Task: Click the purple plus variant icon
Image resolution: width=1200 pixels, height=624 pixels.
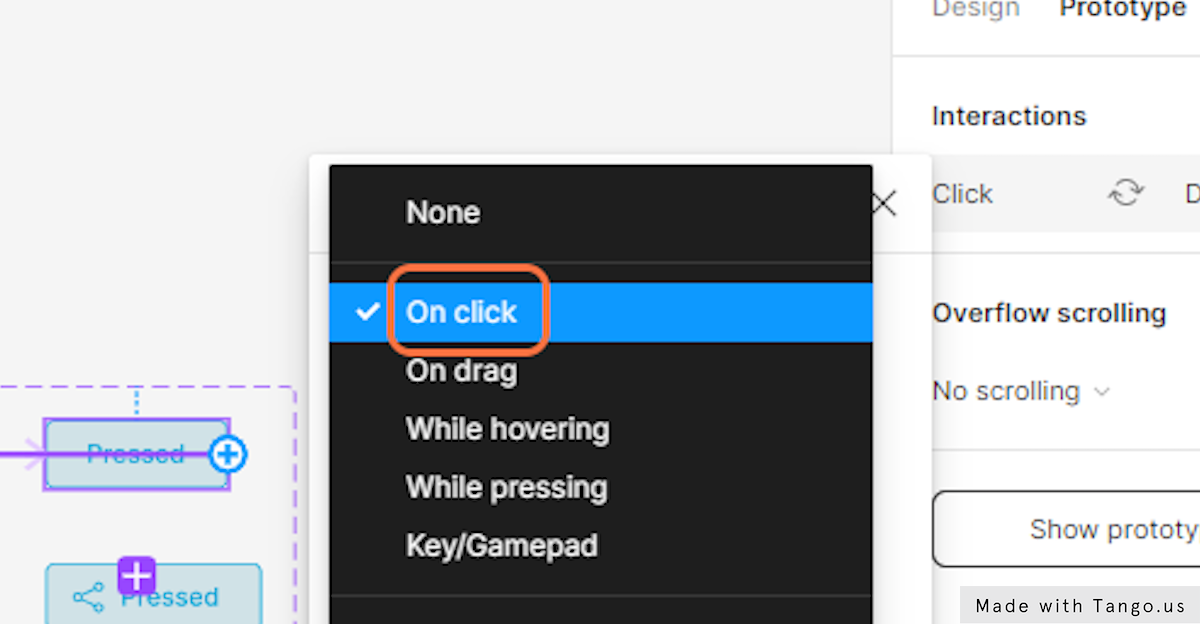Action: (x=137, y=575)
